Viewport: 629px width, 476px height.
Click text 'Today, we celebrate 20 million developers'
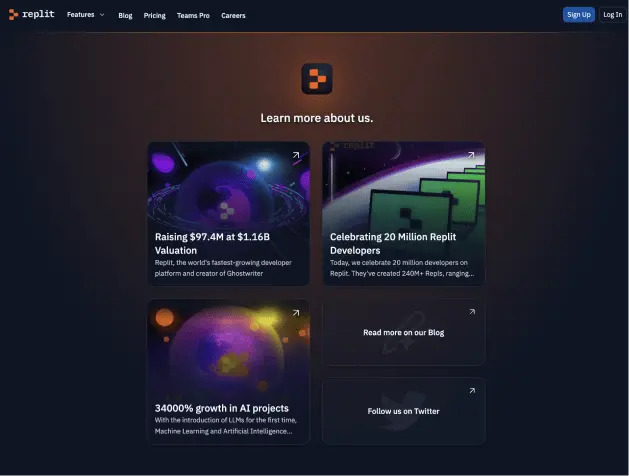pos(399,263)
